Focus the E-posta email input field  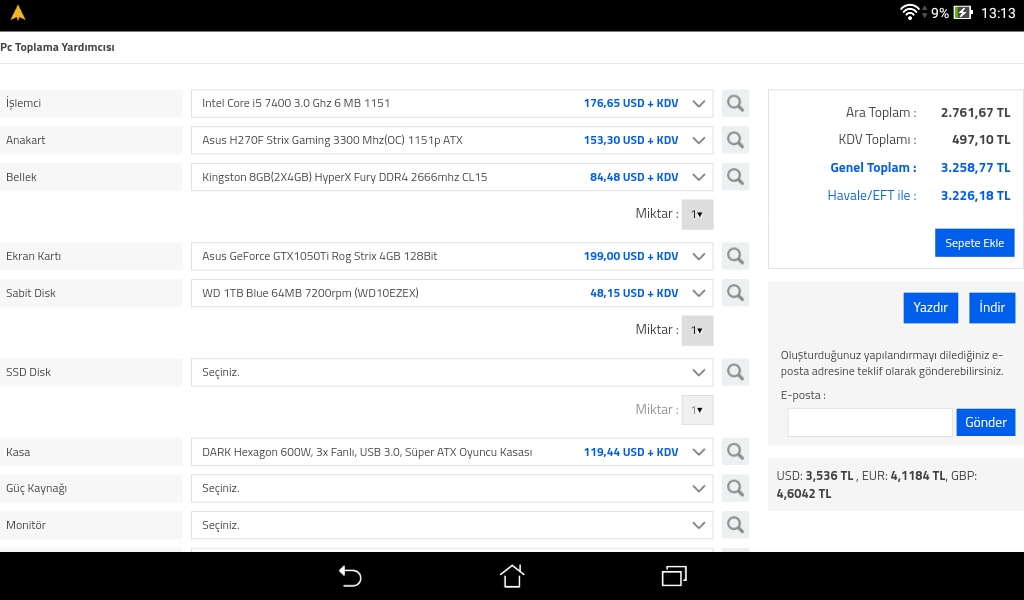tap(870, 422)
